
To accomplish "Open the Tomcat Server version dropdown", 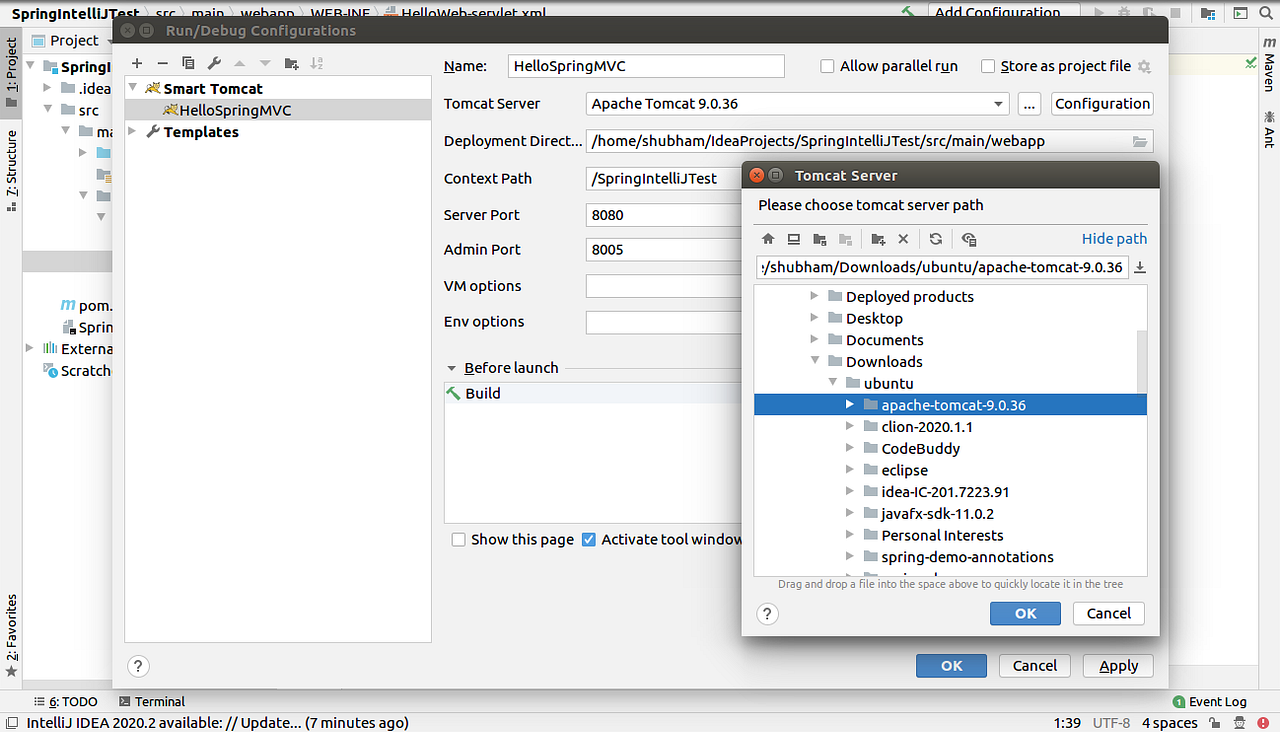I will click(997, 103).
